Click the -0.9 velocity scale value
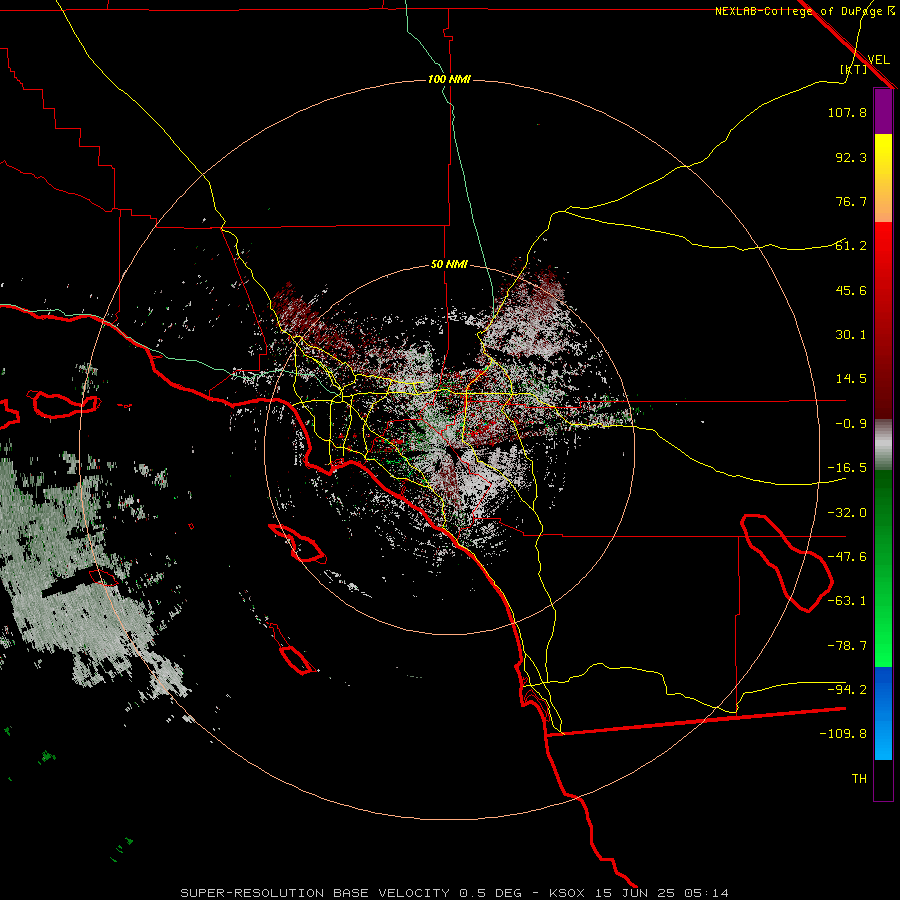This screenshot has height=900, width=900. tap(851, 424)
